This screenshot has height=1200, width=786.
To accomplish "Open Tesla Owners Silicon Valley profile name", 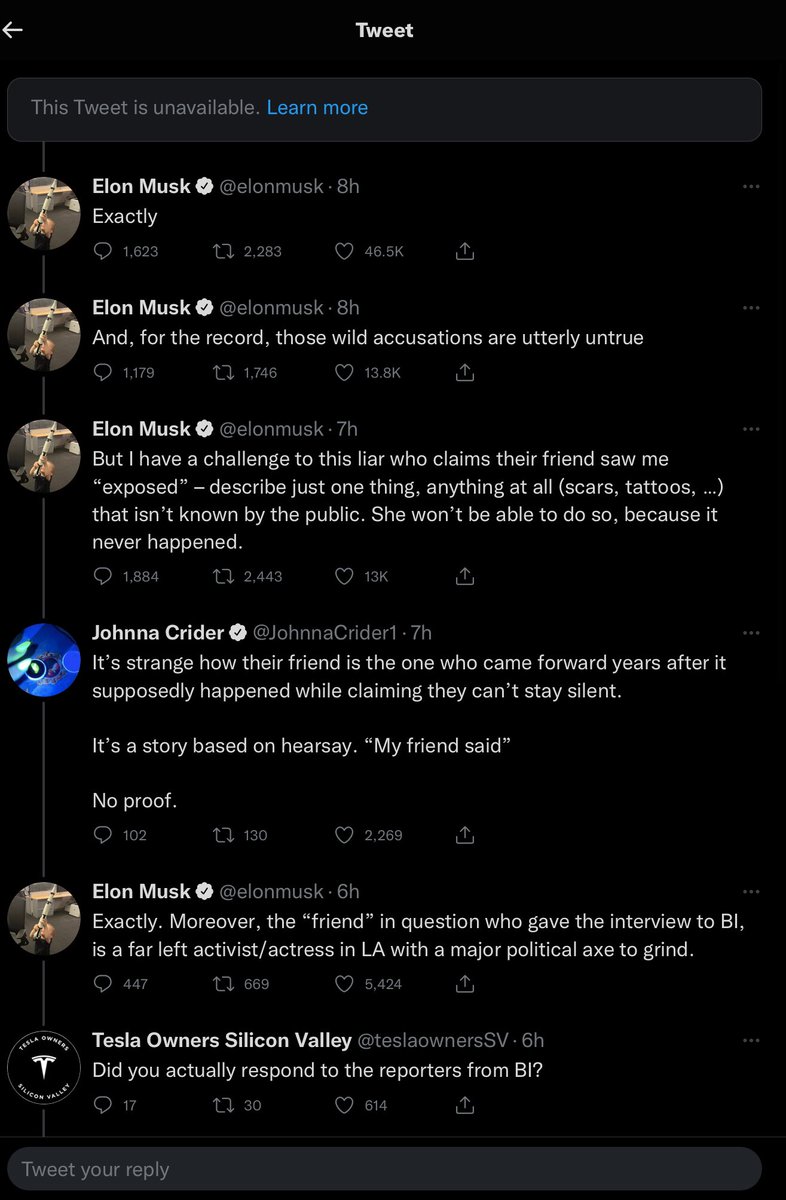I will (222, 1041).
